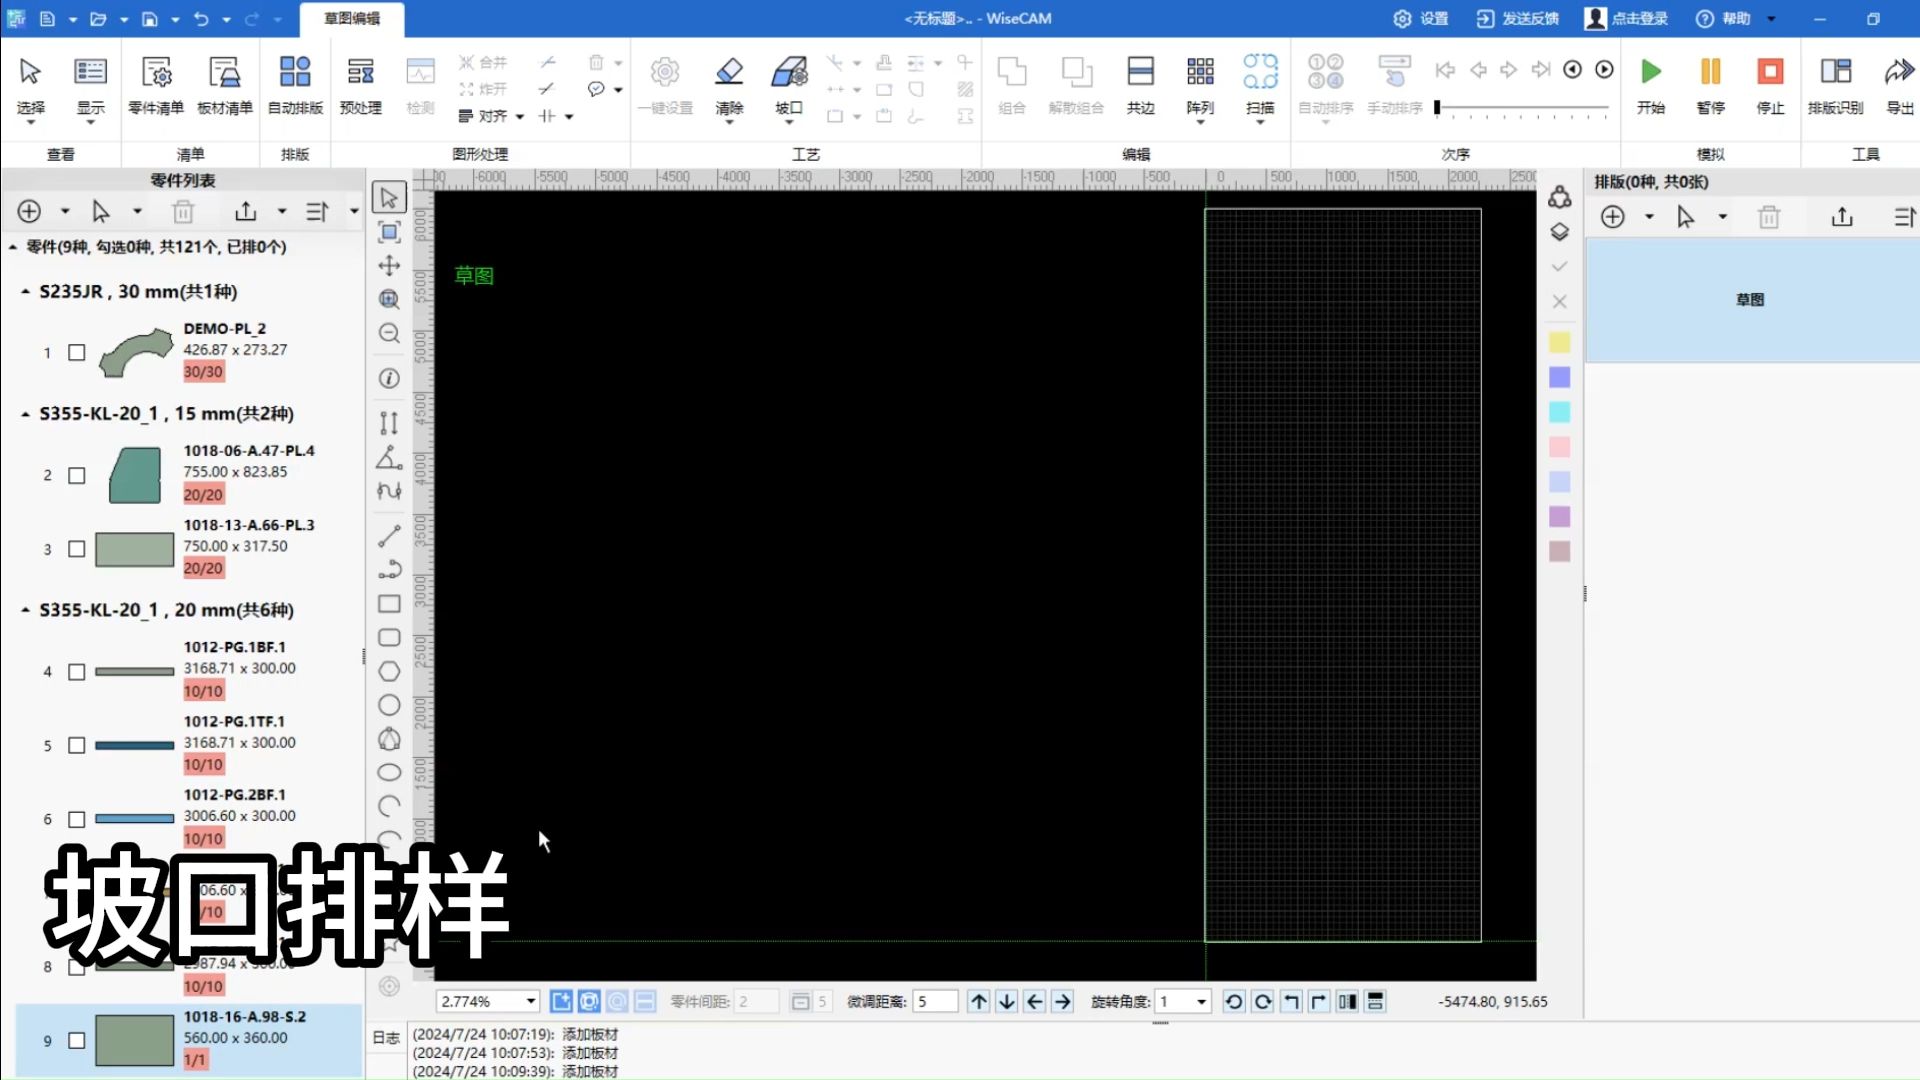Collapse the S235JR, 30 mm group
This screenshot has height=1080, width=1920.
pos(25,292)
